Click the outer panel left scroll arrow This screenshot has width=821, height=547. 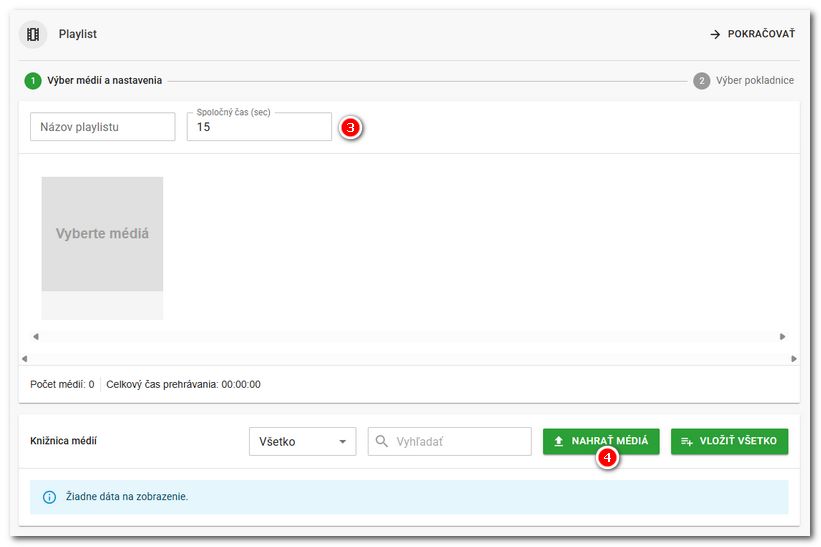tap(24, 358)
